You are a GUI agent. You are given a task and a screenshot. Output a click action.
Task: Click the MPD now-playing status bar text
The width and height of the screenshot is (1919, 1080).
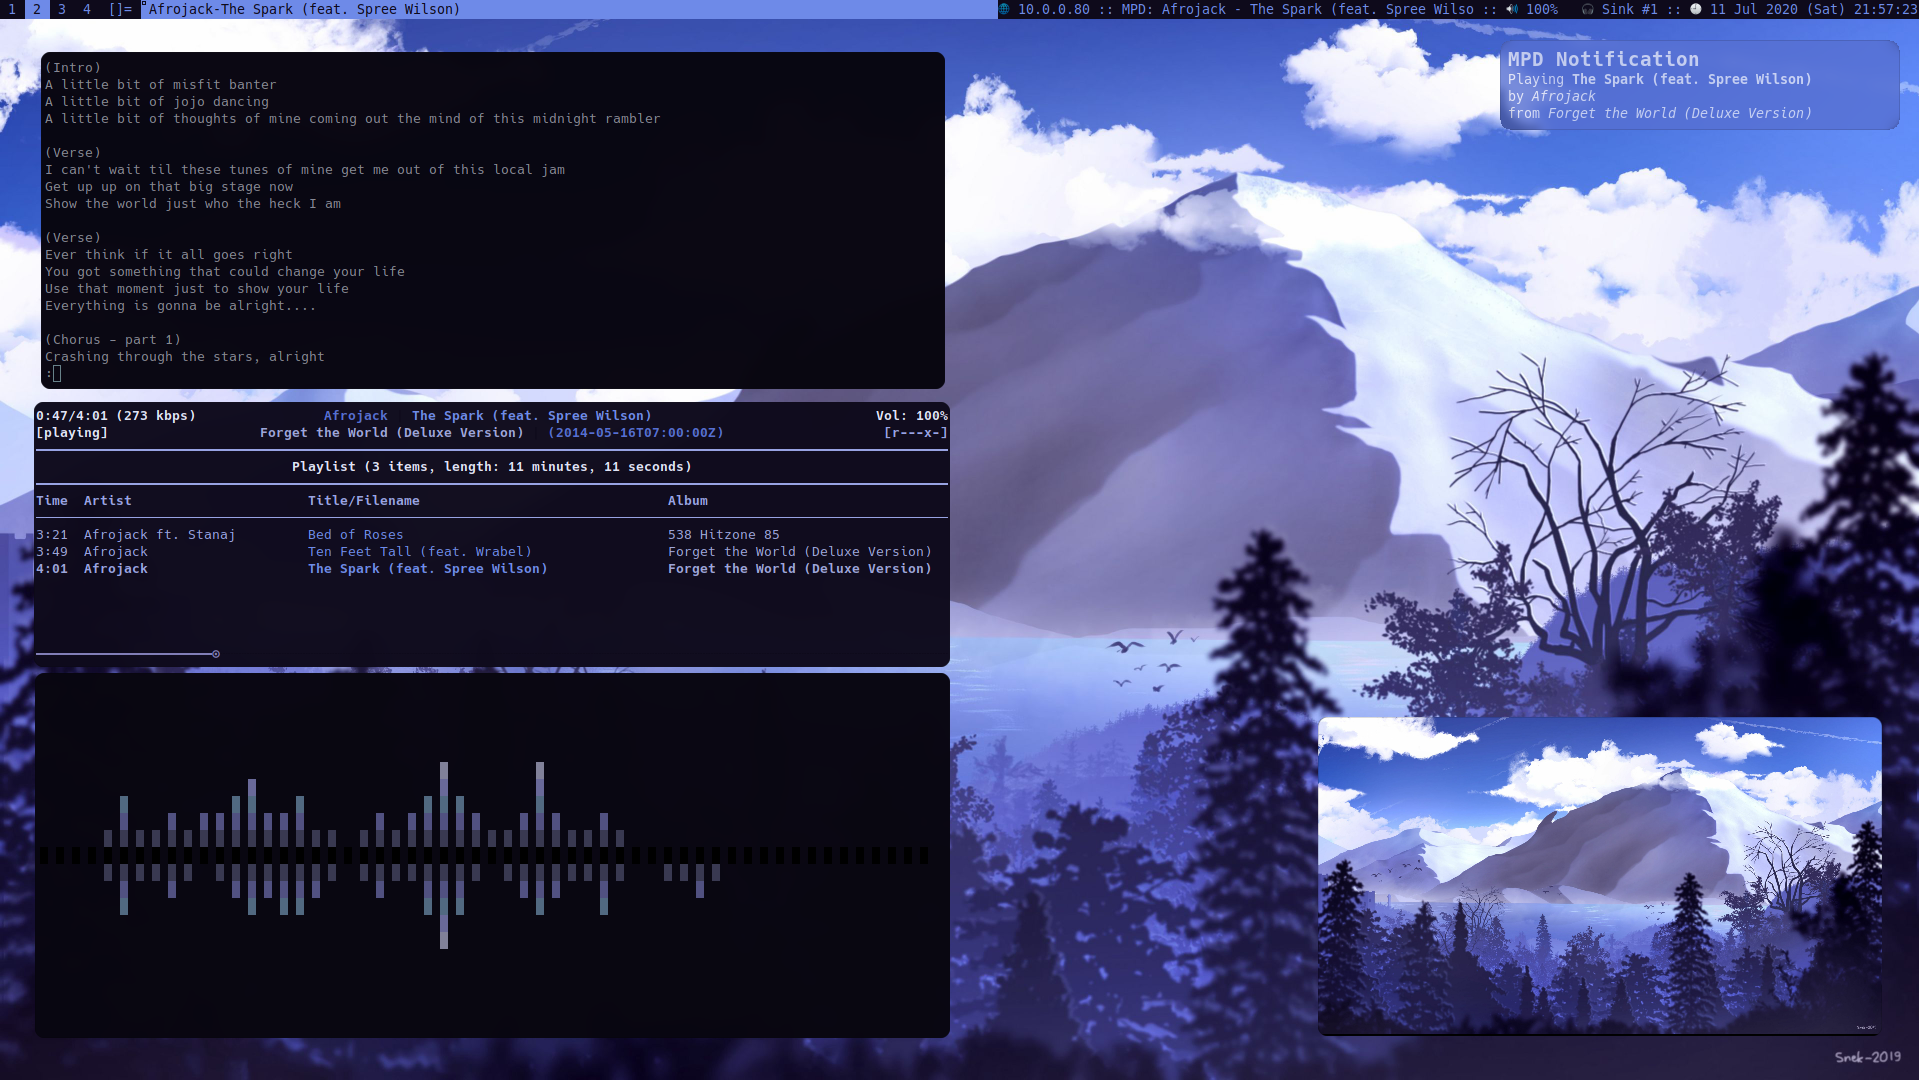(x=1297, y=9)
